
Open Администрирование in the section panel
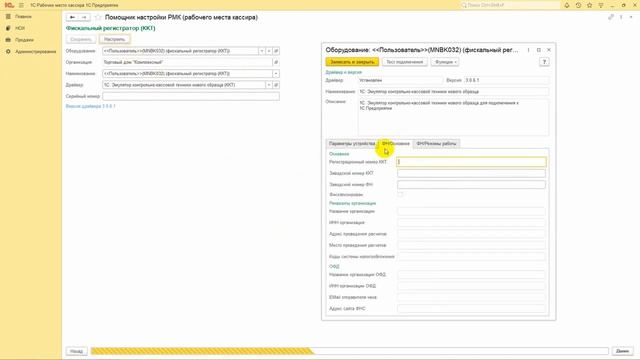(x=36, y=52)
